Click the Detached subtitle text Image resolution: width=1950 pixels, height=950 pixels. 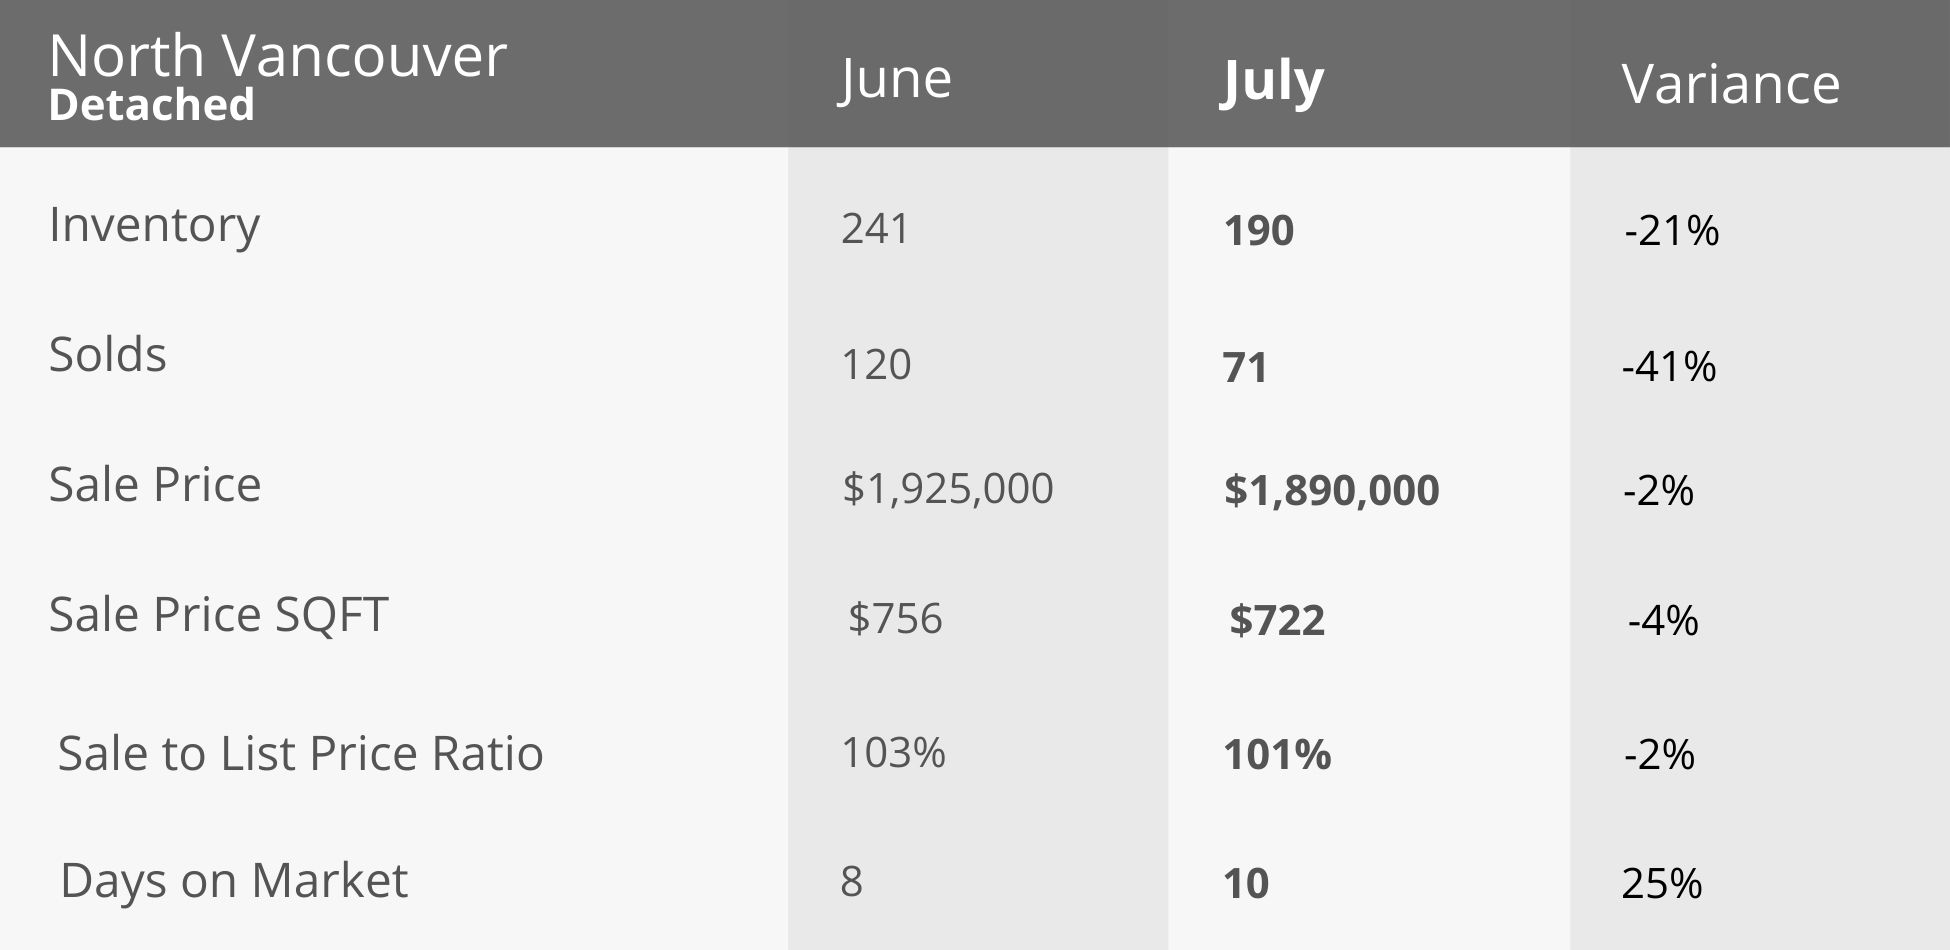(x=151, y=105)
